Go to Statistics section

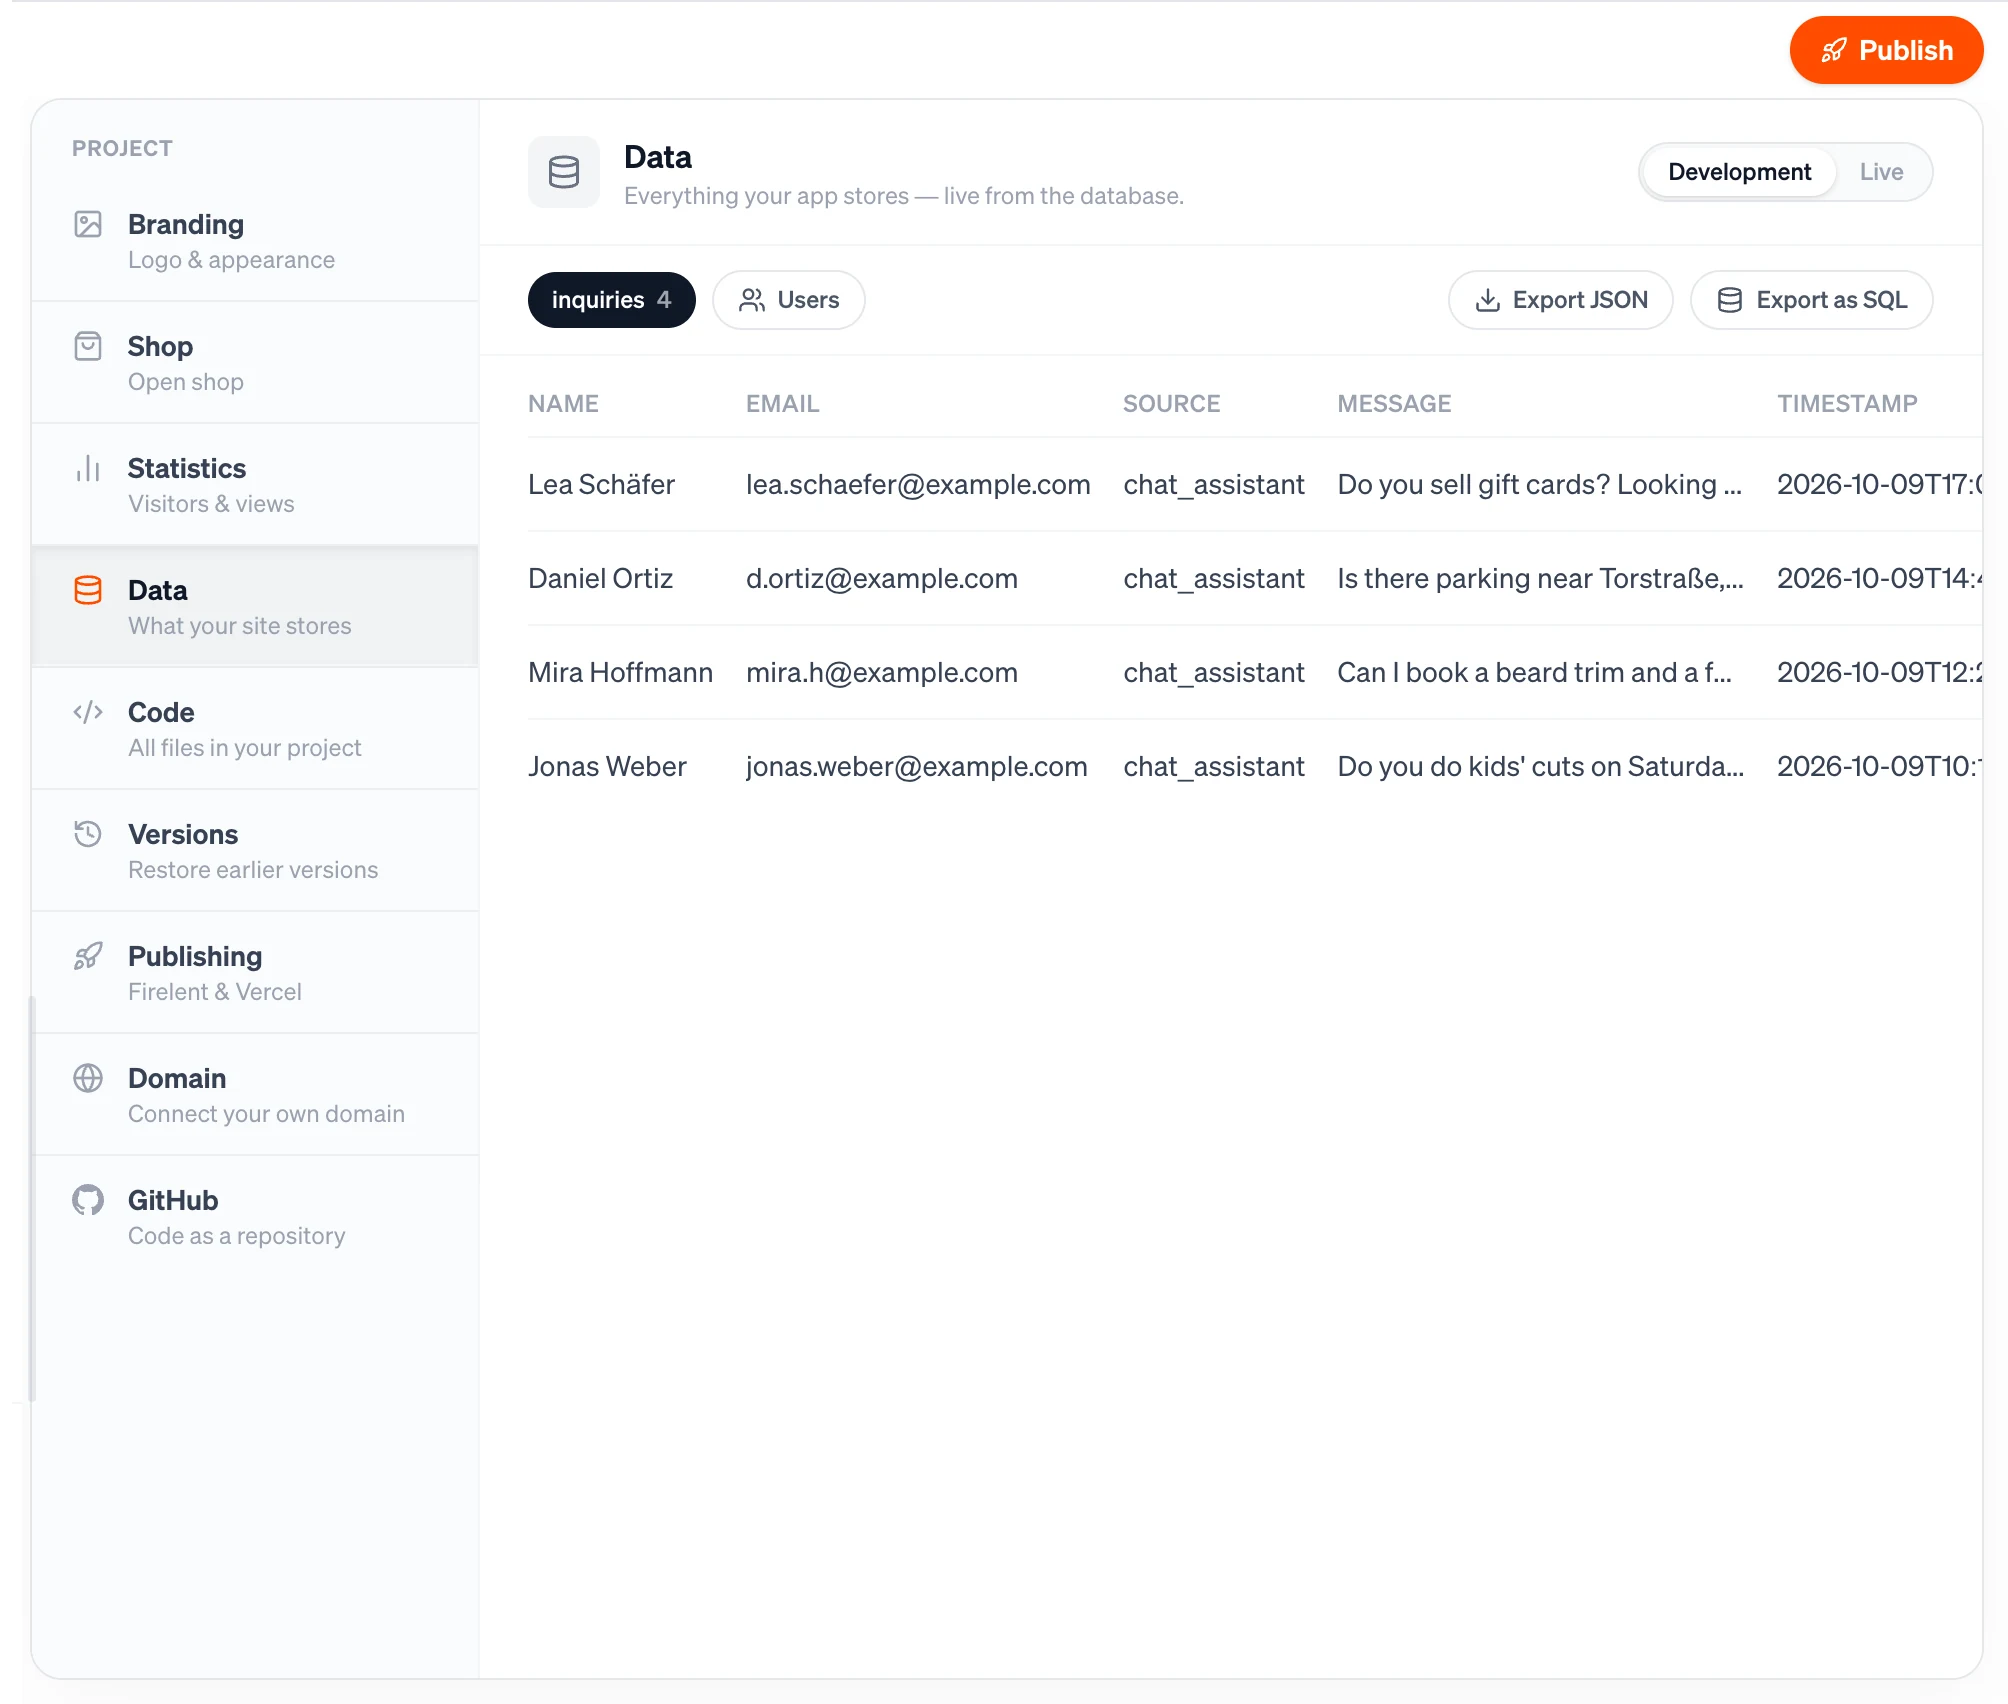255,485
